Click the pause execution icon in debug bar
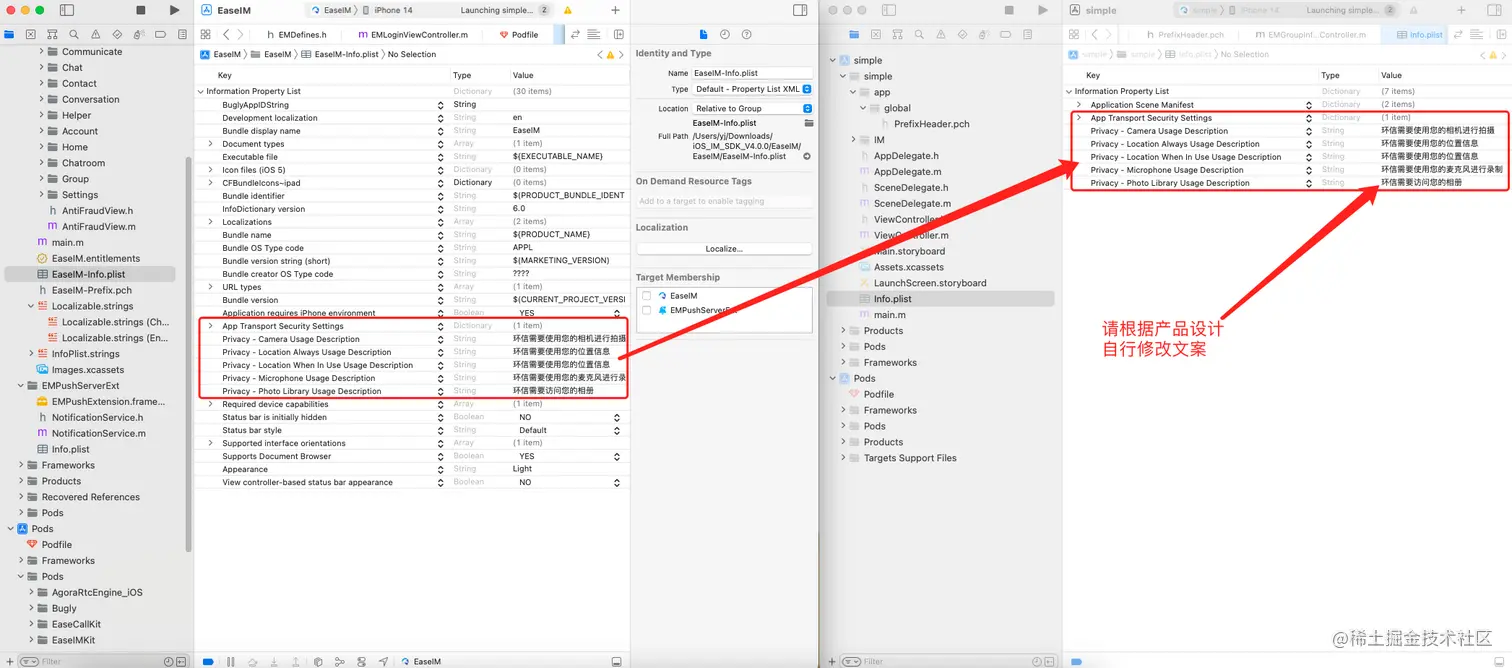This screenshot has width=1512, height=668. point(230,662)
